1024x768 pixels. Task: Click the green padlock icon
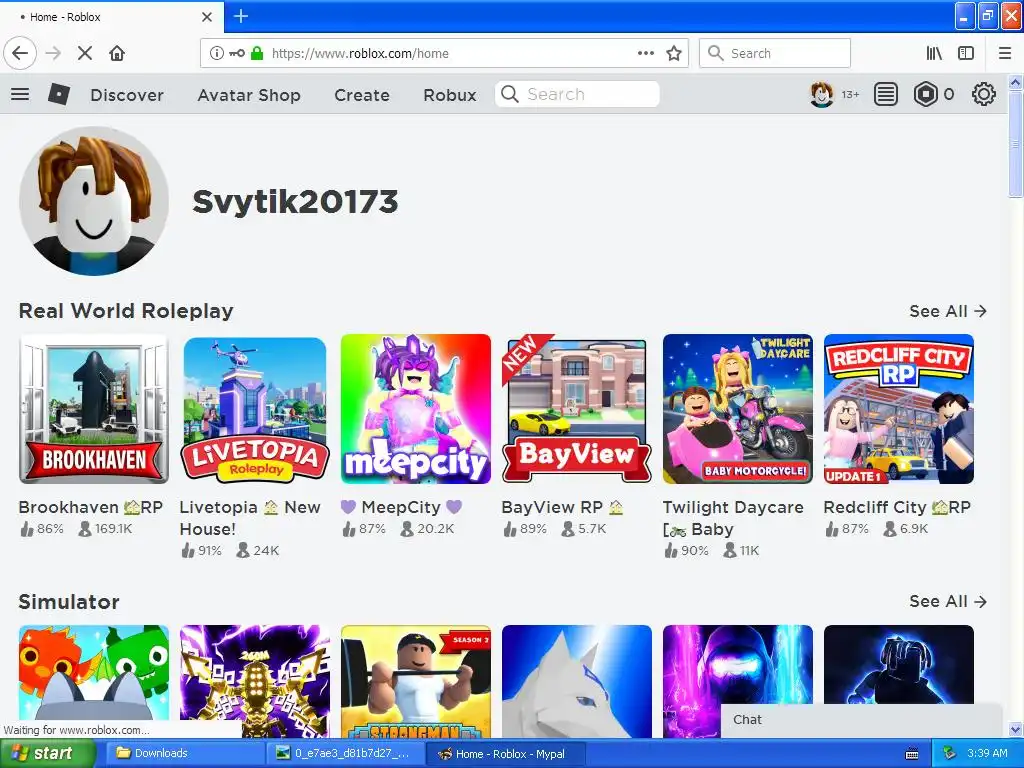[x=257, y=53]
